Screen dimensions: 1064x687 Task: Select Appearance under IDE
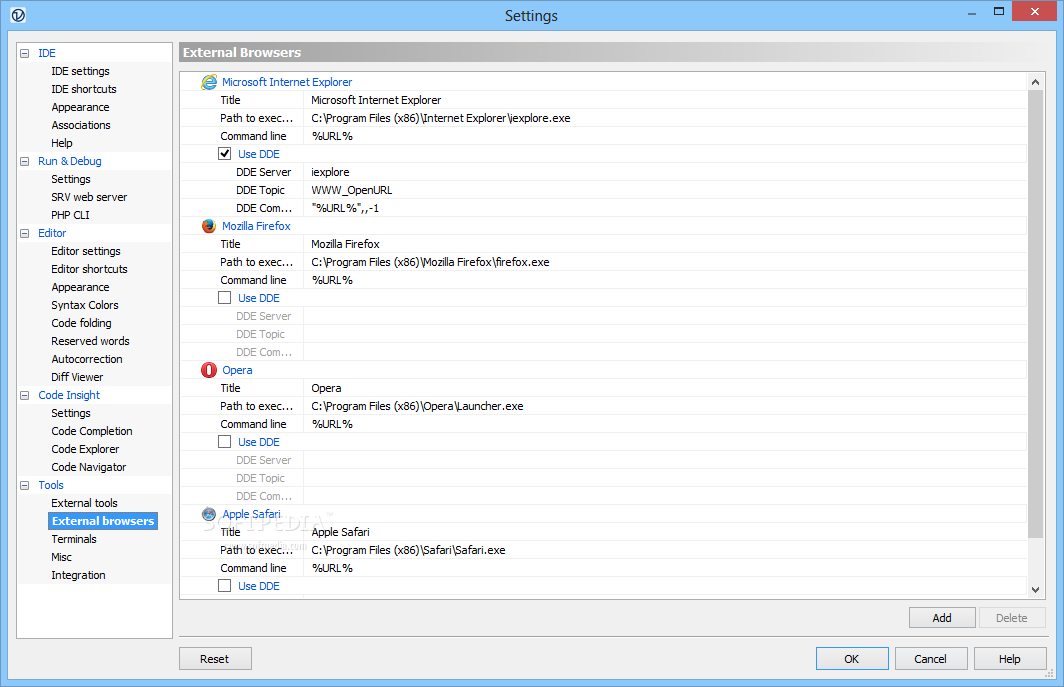click(80, 107)
